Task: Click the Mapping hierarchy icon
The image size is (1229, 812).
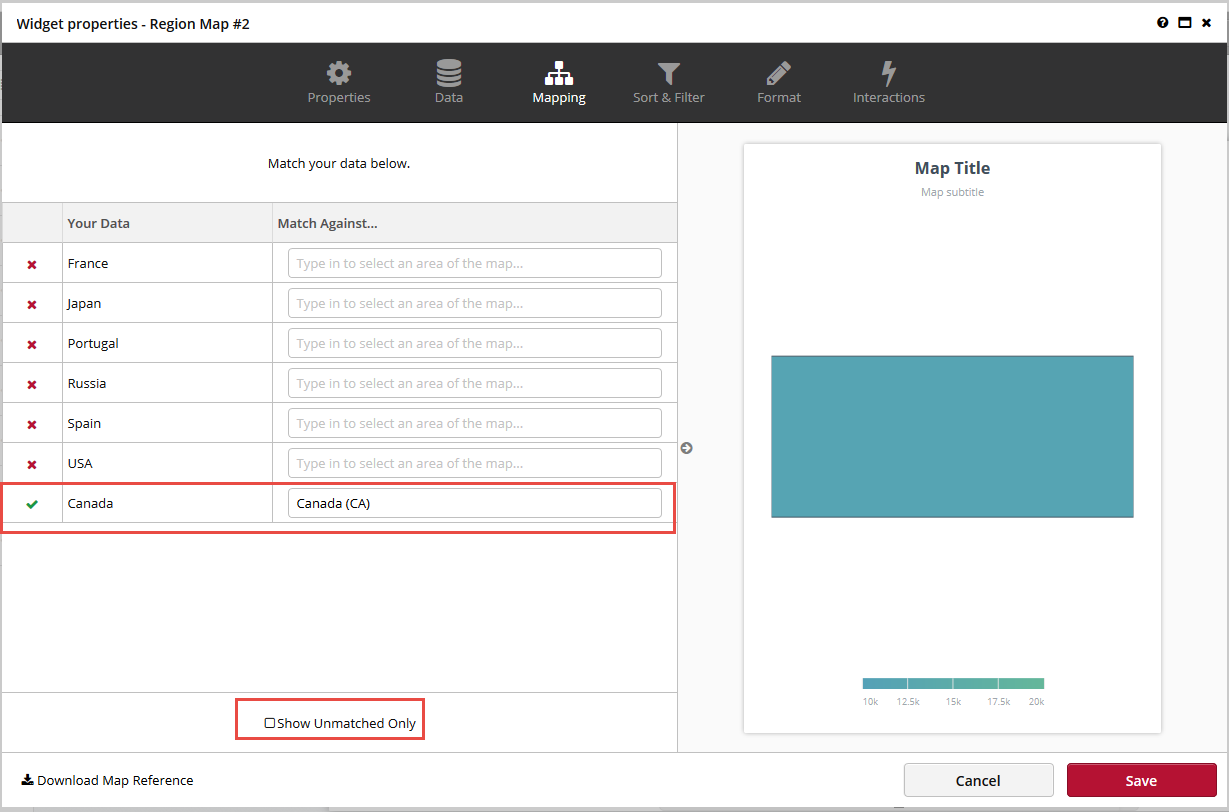Action: 558,72
